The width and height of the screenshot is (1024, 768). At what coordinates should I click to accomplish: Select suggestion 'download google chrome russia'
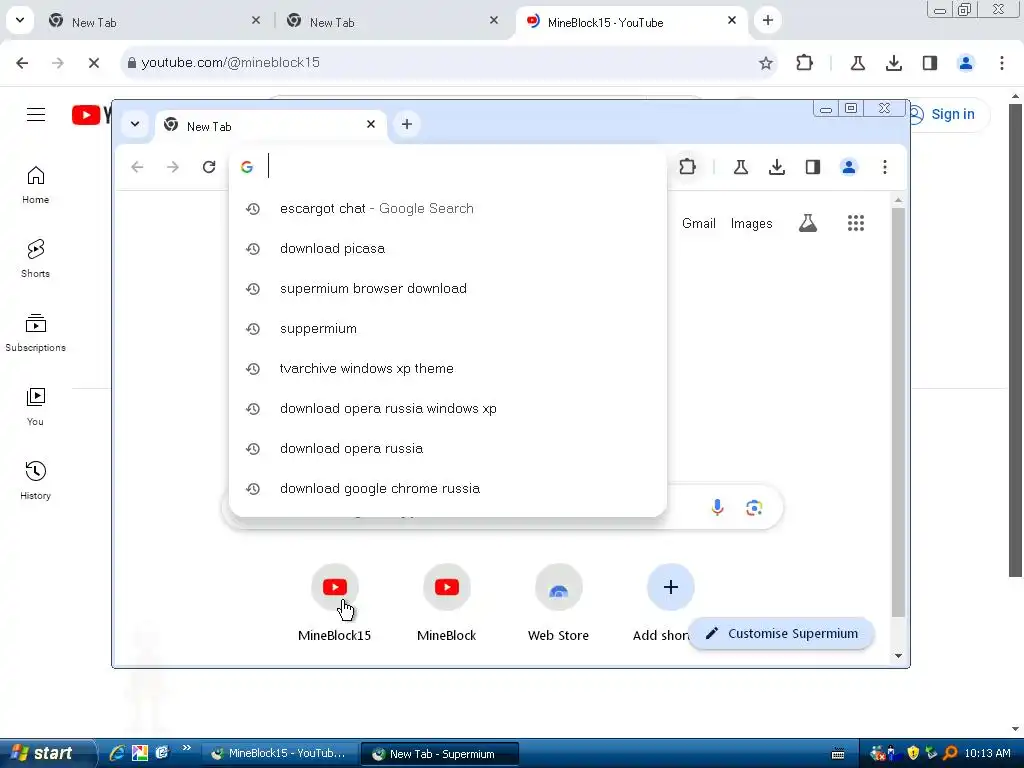coord(448,488)
